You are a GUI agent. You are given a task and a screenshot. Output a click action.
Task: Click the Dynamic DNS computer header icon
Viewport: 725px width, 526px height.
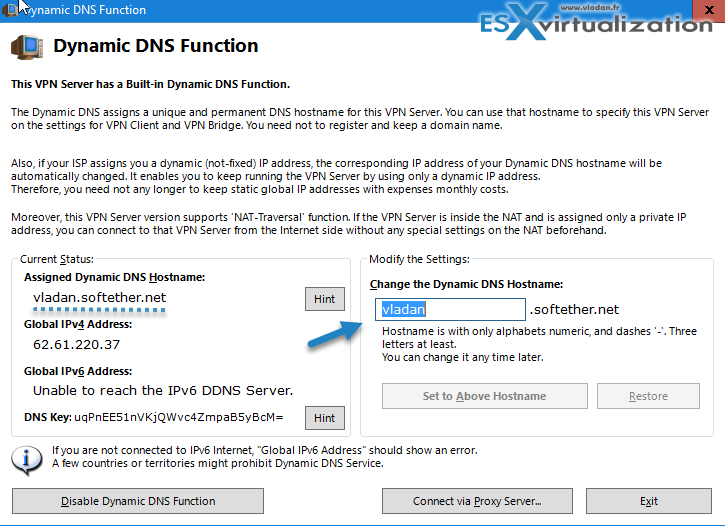[27, 47]
